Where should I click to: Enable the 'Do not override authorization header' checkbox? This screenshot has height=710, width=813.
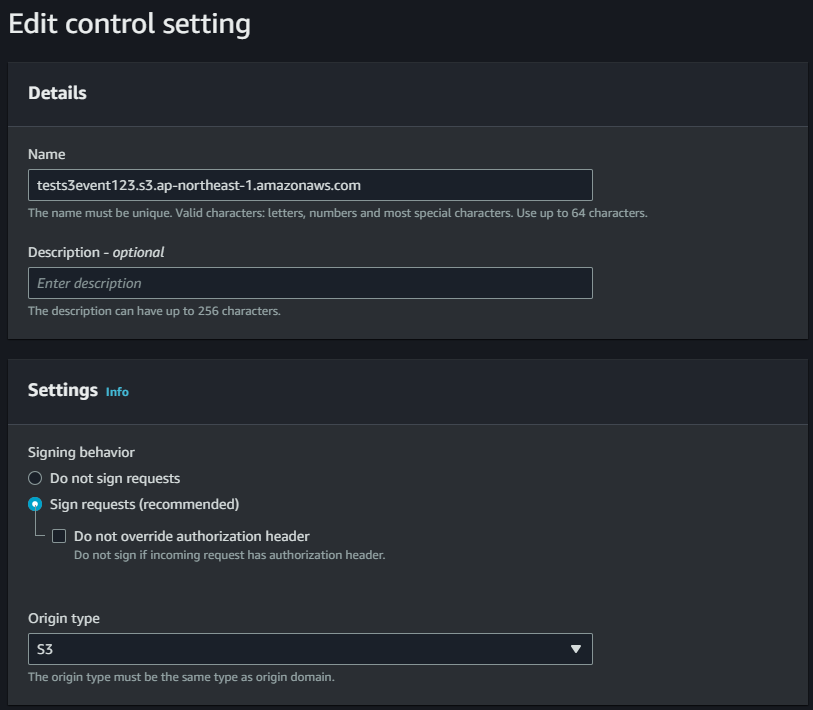point(60,537)
